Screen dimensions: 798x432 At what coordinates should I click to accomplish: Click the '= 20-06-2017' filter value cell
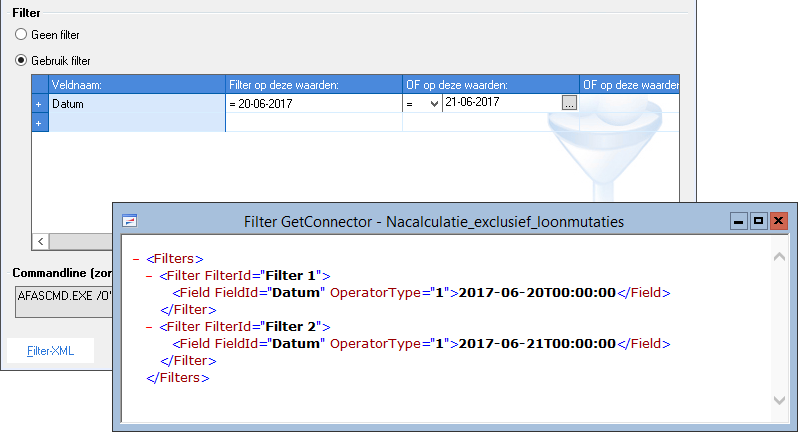(x=314, y=104)
